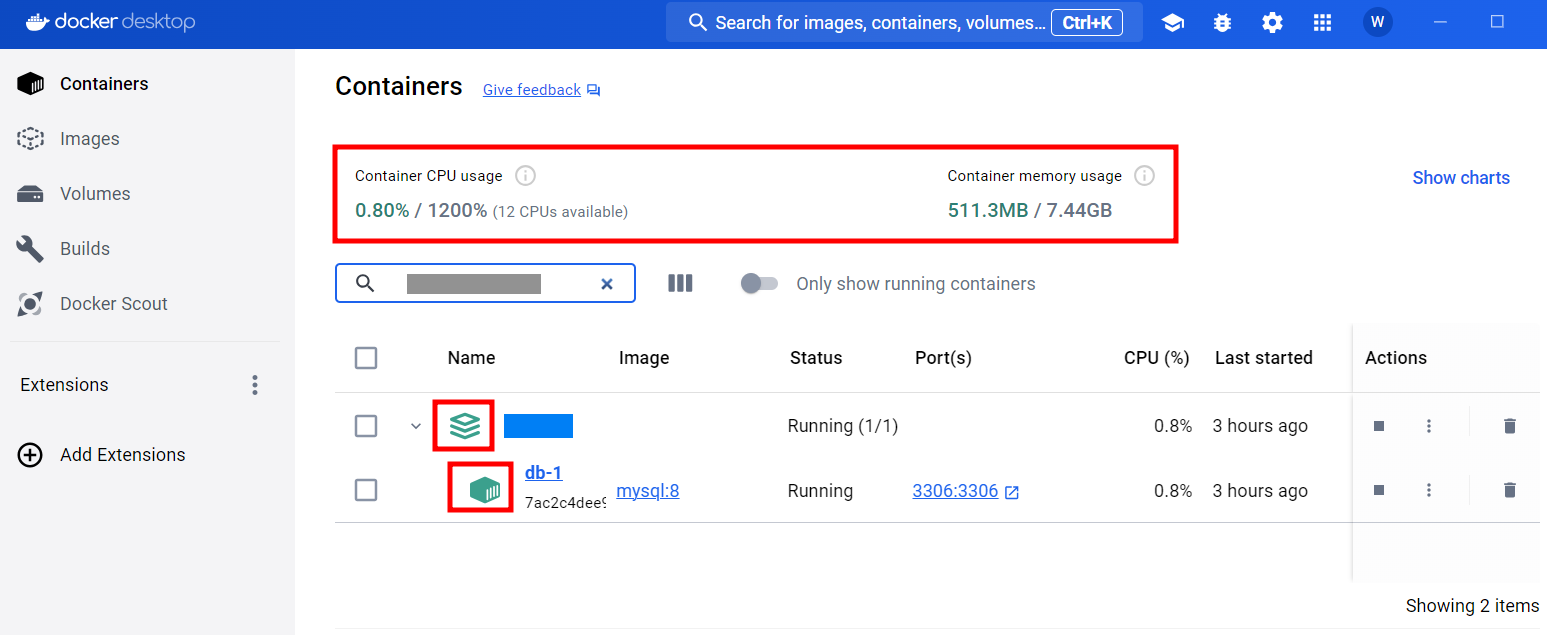Clear the container search field with X
The height and width of the screenshot is (635, 1547).
606,284
